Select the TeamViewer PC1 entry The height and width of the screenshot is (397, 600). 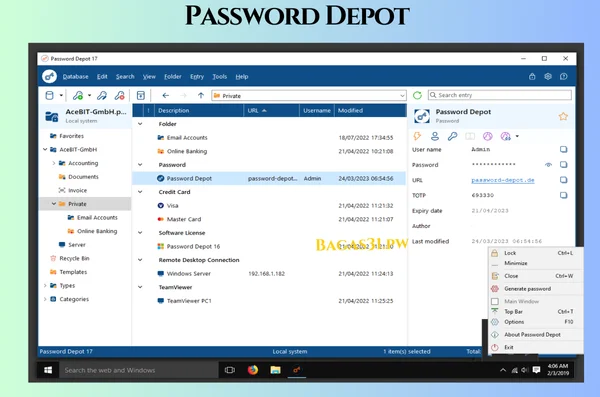click(x=269, y=301)
